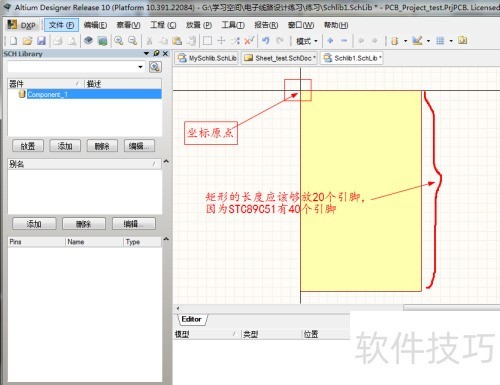Click the undo arrow icon
The height and width of the screenshot is (385, 500).
pyautogui.click(x=266, y=41)
